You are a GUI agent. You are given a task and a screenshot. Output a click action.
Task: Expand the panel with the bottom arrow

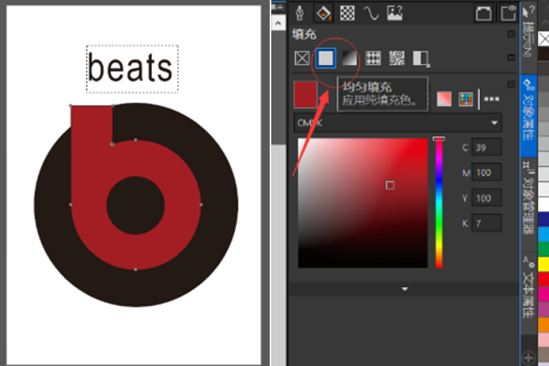point(405,289)
